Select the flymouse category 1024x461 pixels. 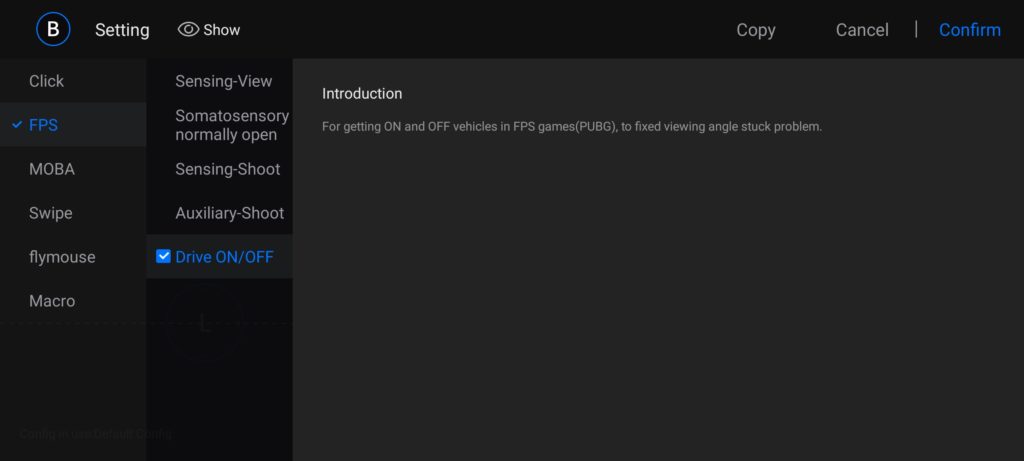pyautogui.click(x=62, y=257)
